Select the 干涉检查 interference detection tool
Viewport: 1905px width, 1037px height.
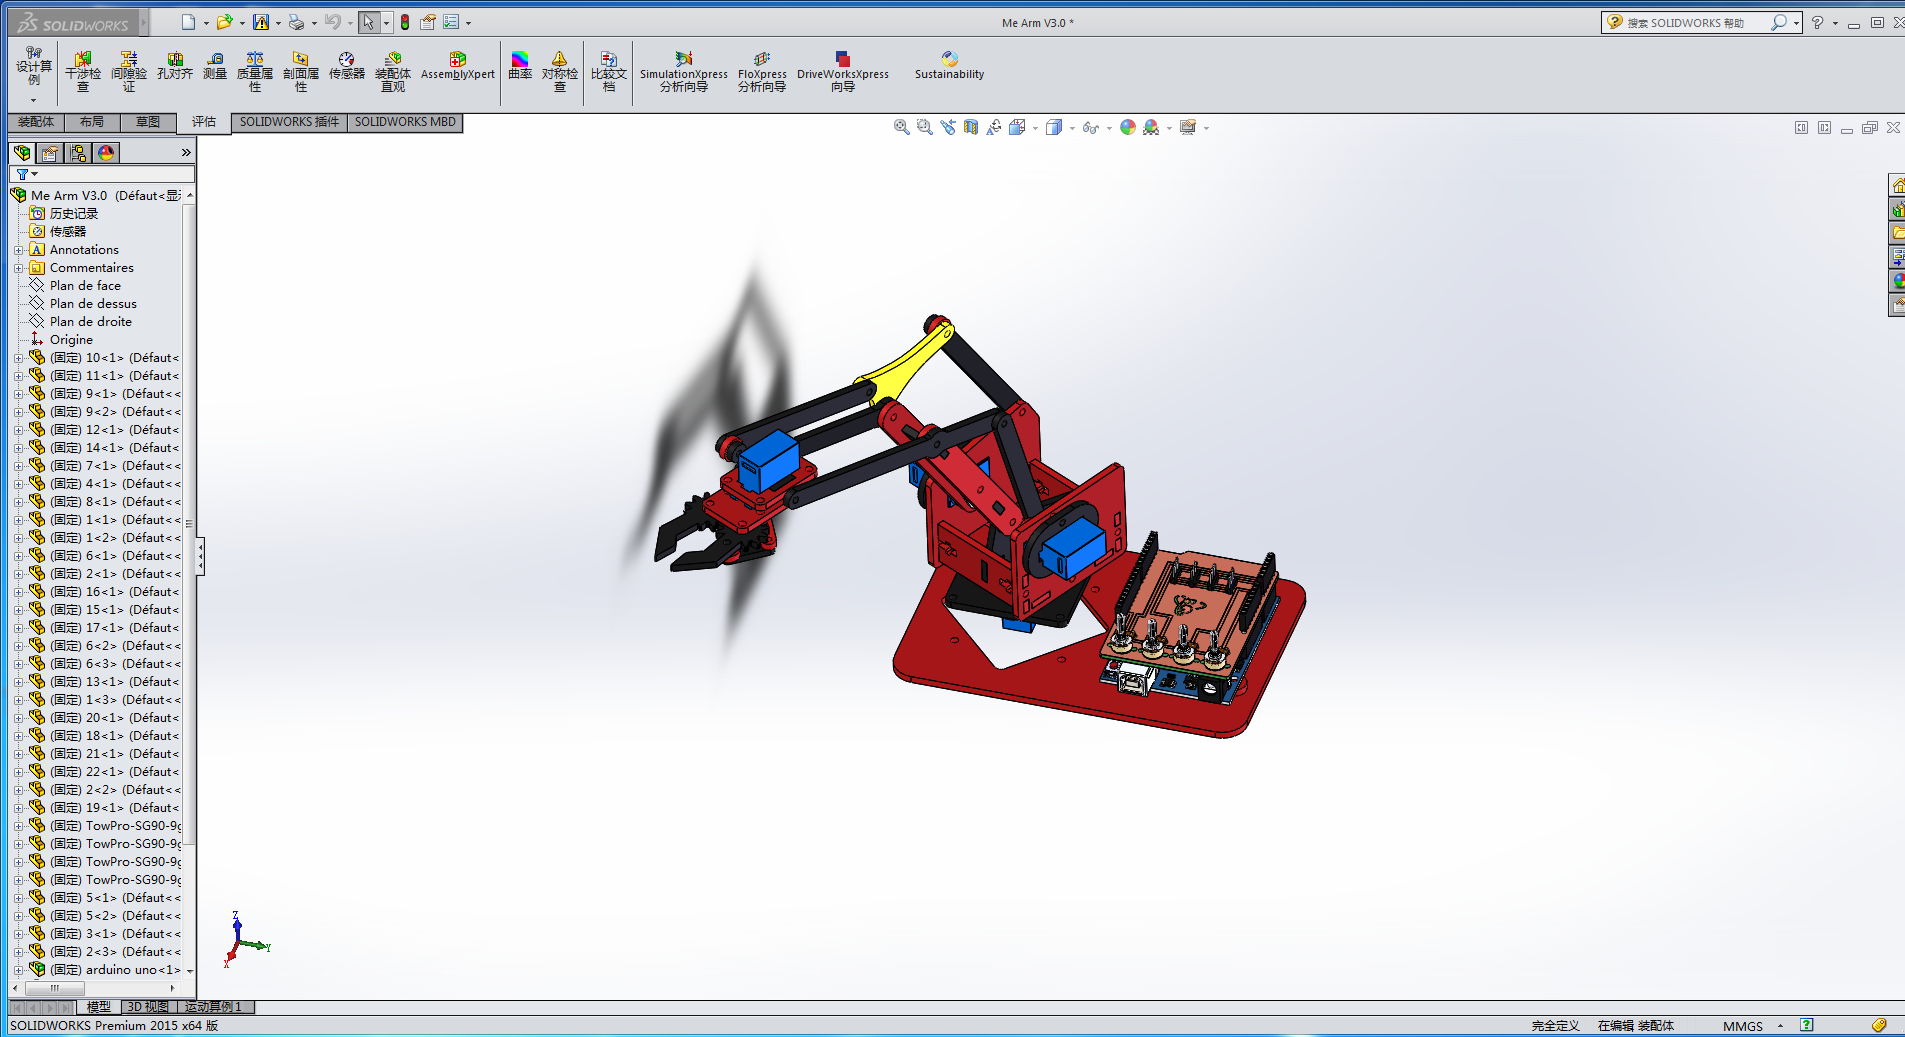(83, 70)
